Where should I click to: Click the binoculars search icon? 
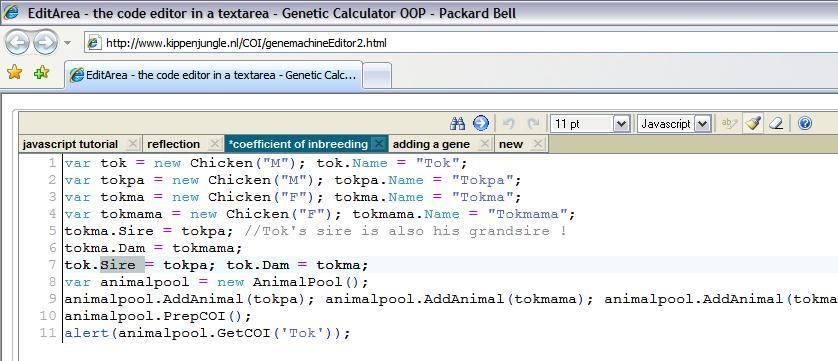click(457, 124)
